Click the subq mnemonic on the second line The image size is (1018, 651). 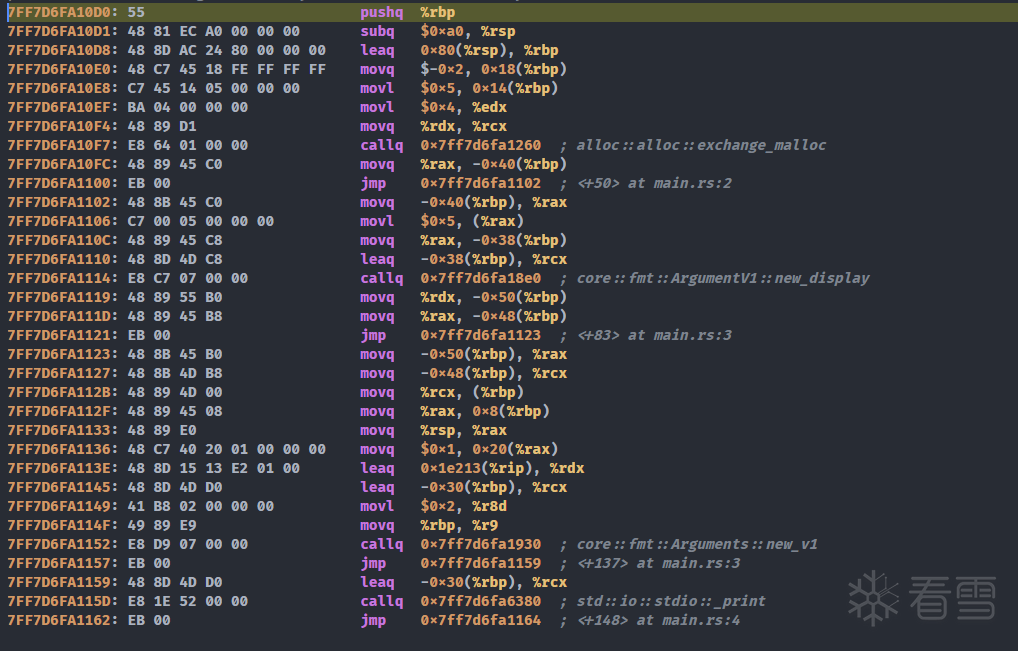click(376, 31)
